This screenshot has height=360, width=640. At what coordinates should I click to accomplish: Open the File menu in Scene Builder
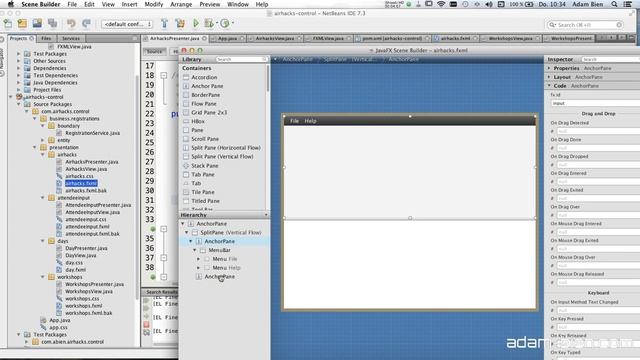[x=72, y=4]
